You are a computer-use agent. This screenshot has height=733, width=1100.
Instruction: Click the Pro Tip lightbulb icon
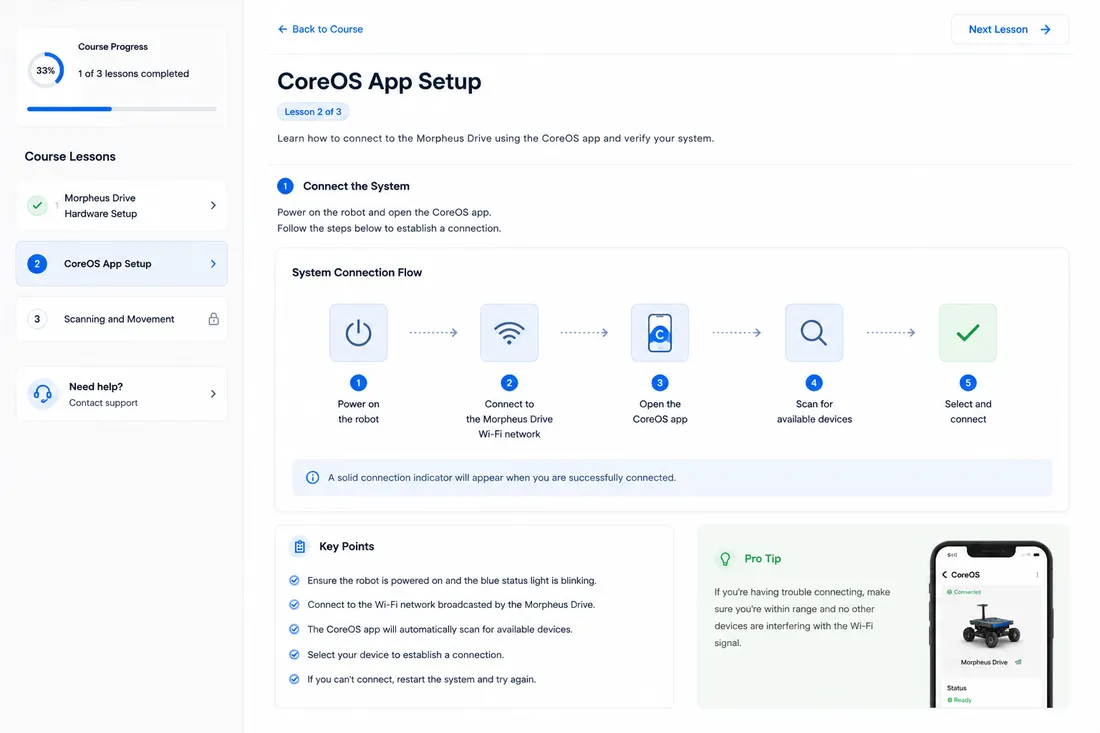coord(725,558)
